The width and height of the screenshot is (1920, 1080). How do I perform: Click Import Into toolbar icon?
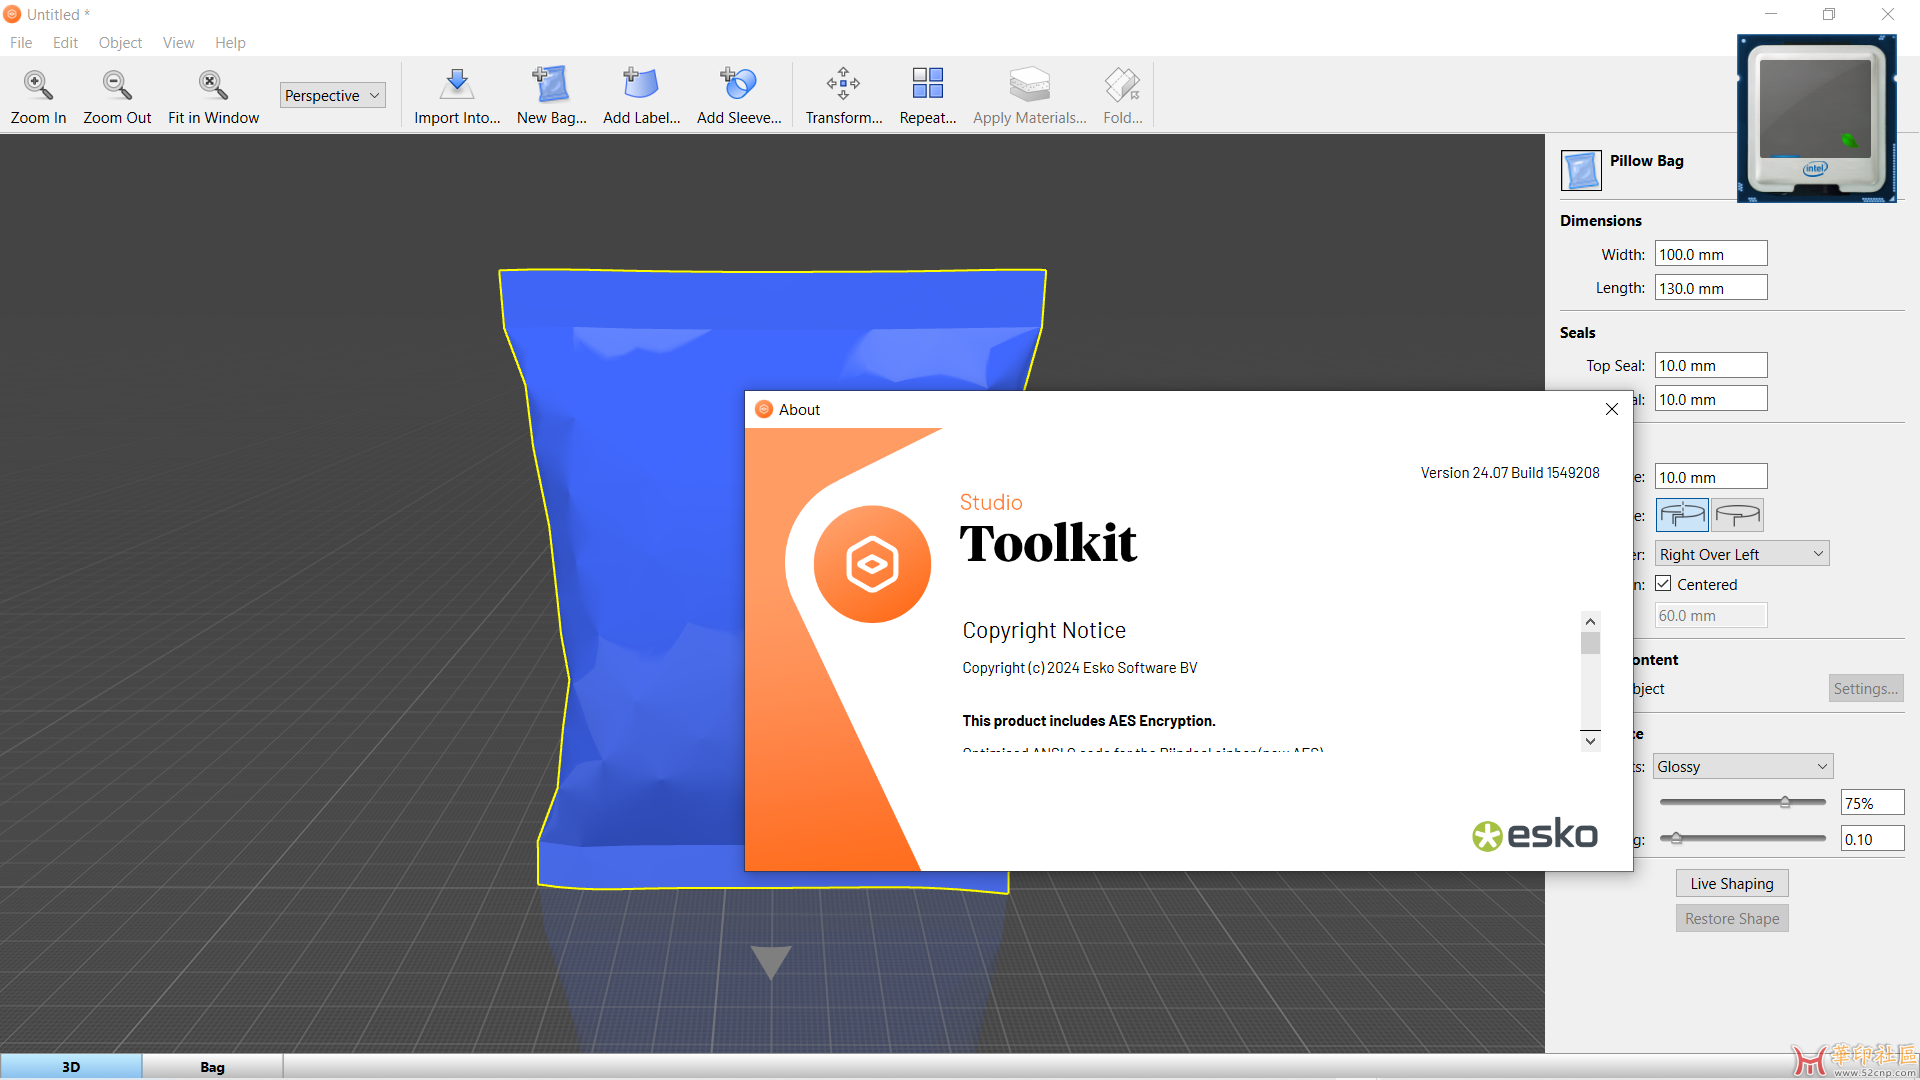pos(457,85)
